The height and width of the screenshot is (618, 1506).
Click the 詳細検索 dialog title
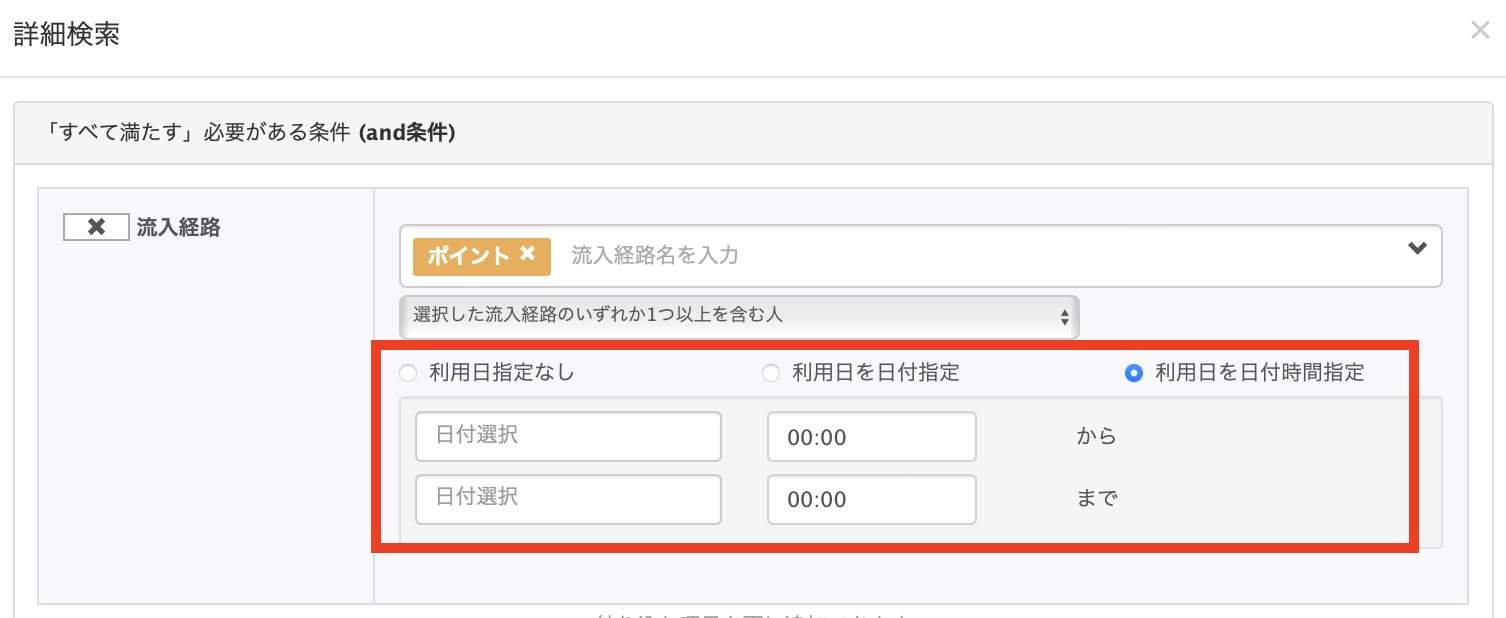click(x=67, y=34)
